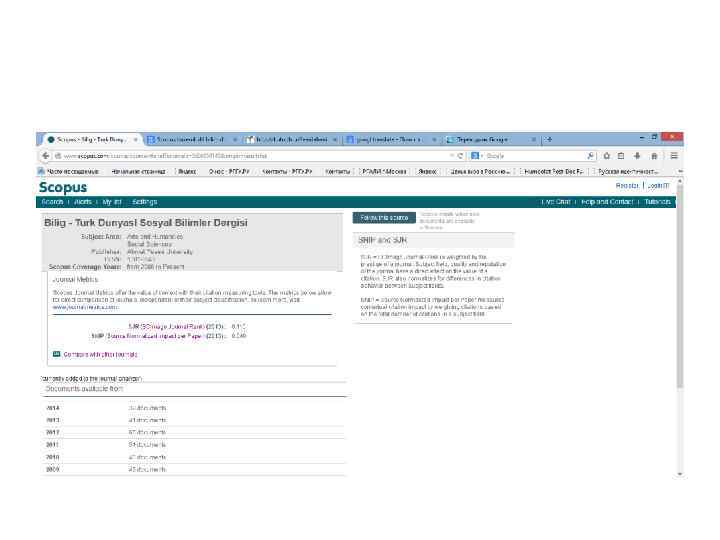Open Tutorials link in navigation bar

tap(657, 202)
